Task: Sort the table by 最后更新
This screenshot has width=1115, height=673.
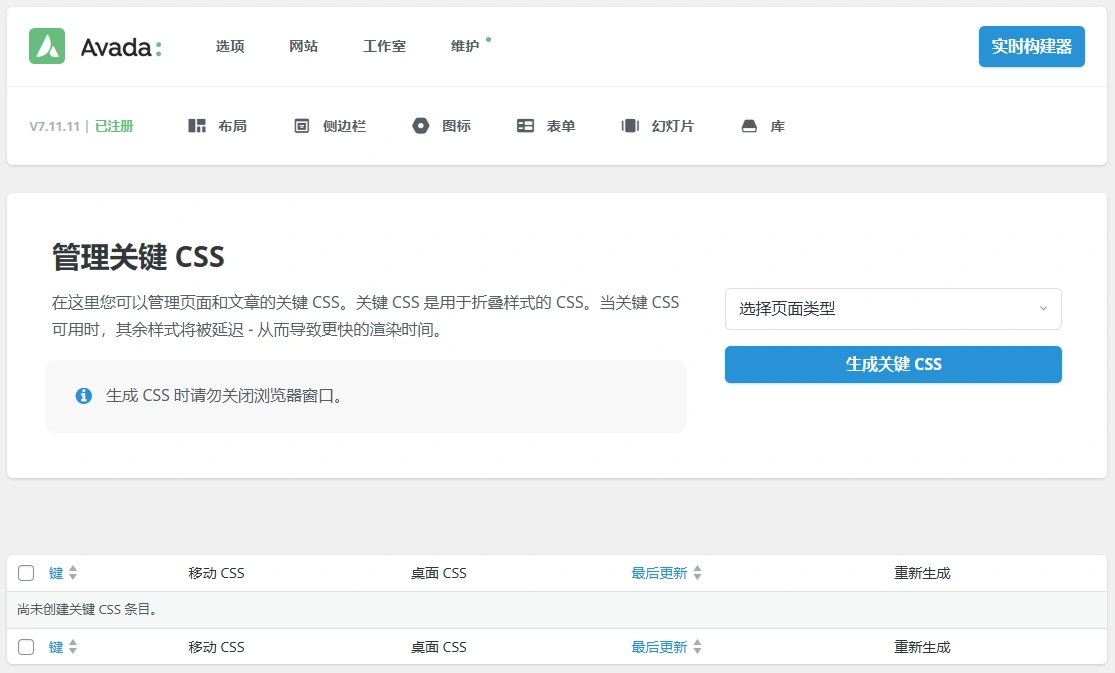Action: click(660, 572)
